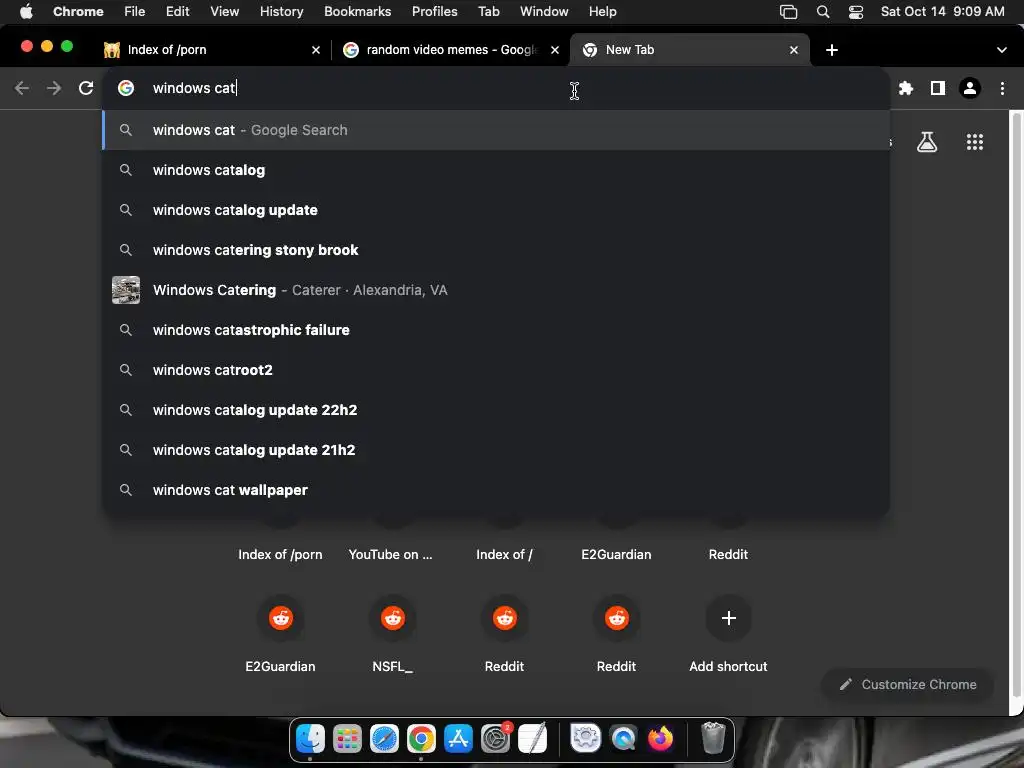Open the File menu
1024x768 pixels.
(135, 12)
